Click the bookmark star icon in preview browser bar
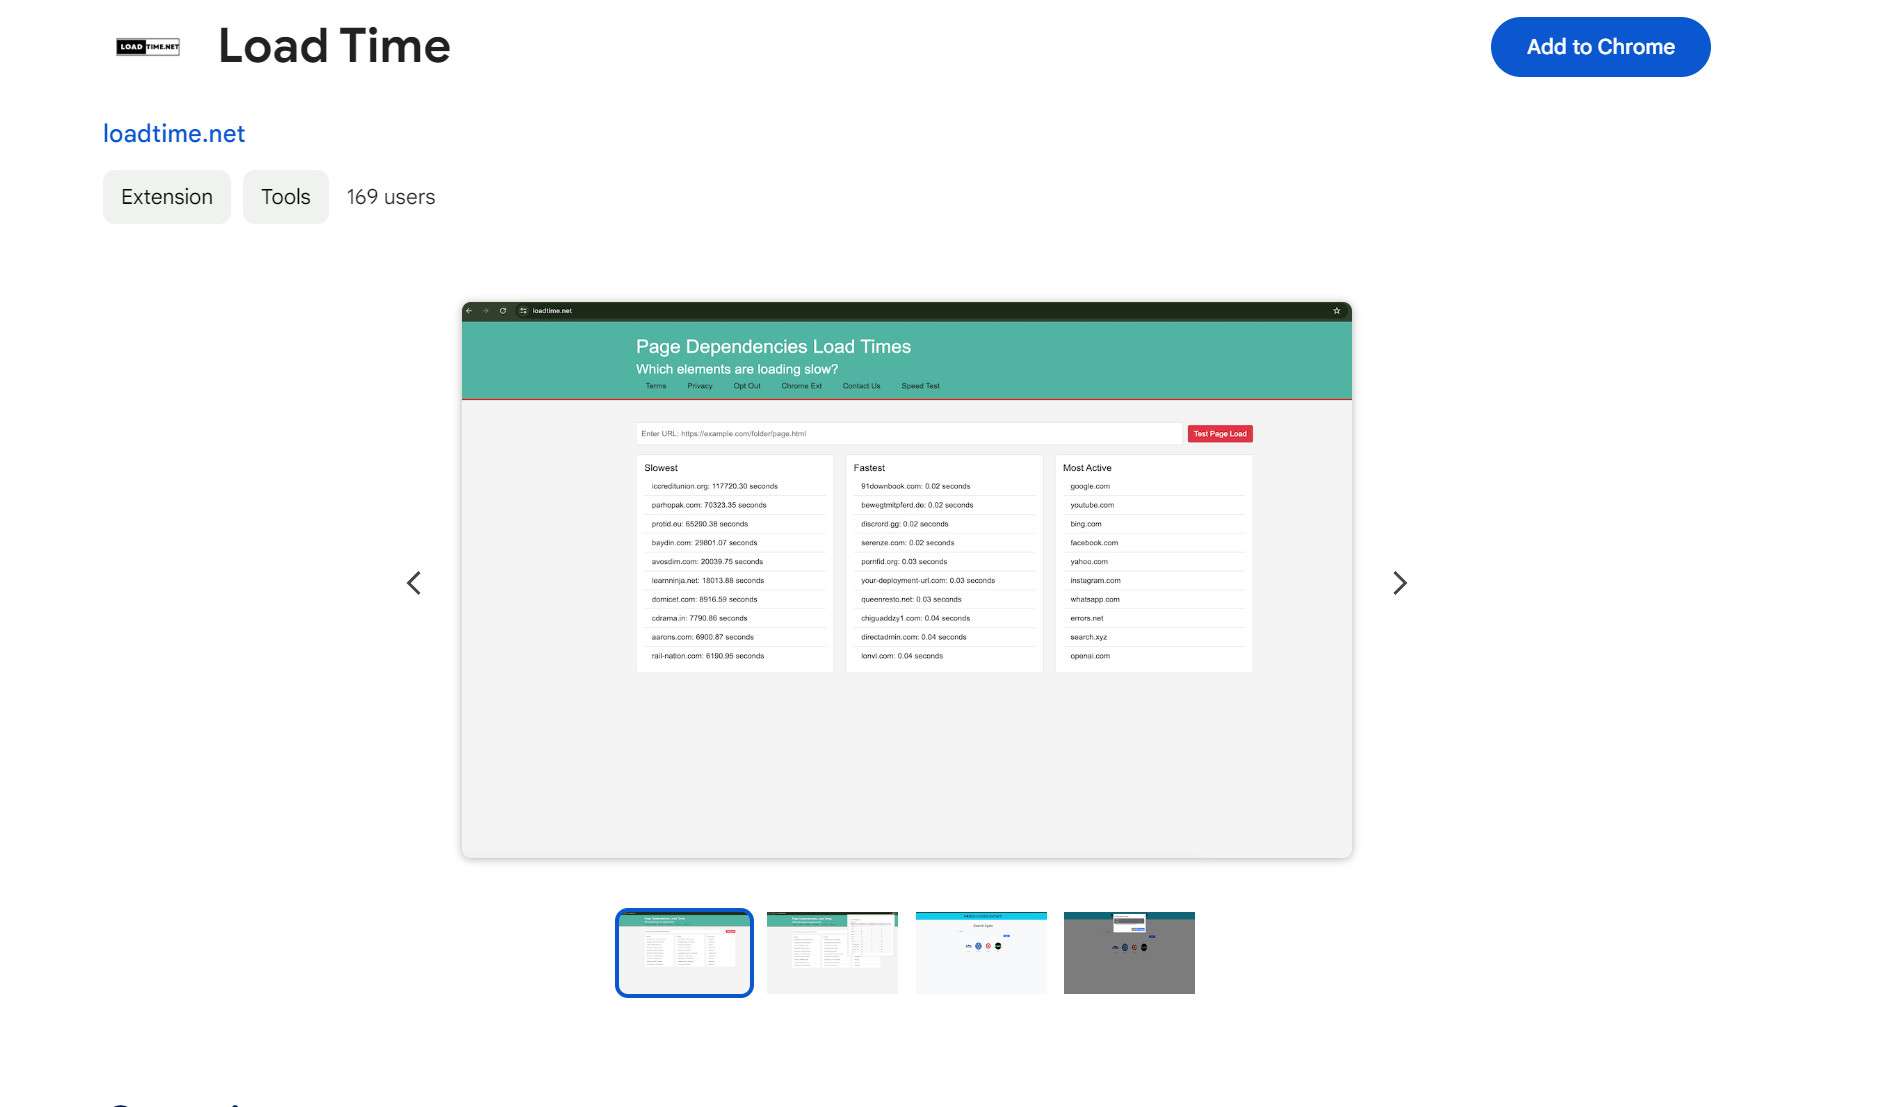The height and width of the screenshot is (1107, 1891). pyautogui.click(x=1336, y=311)
